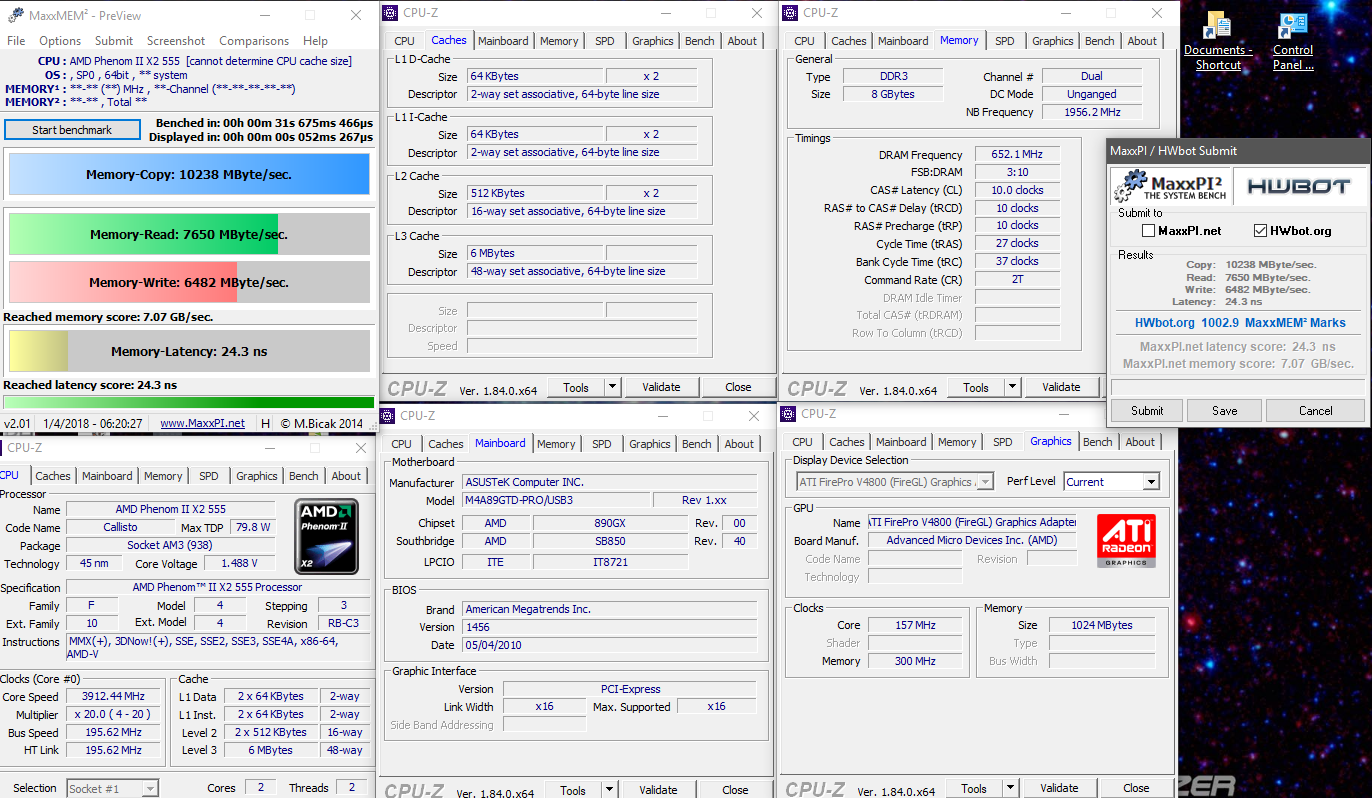Image resolution: width=1372 pixels, height=798 pixels.
Task: Click the MaxxPI² logo in submit dialog
Action: (x=1169, y=186)
